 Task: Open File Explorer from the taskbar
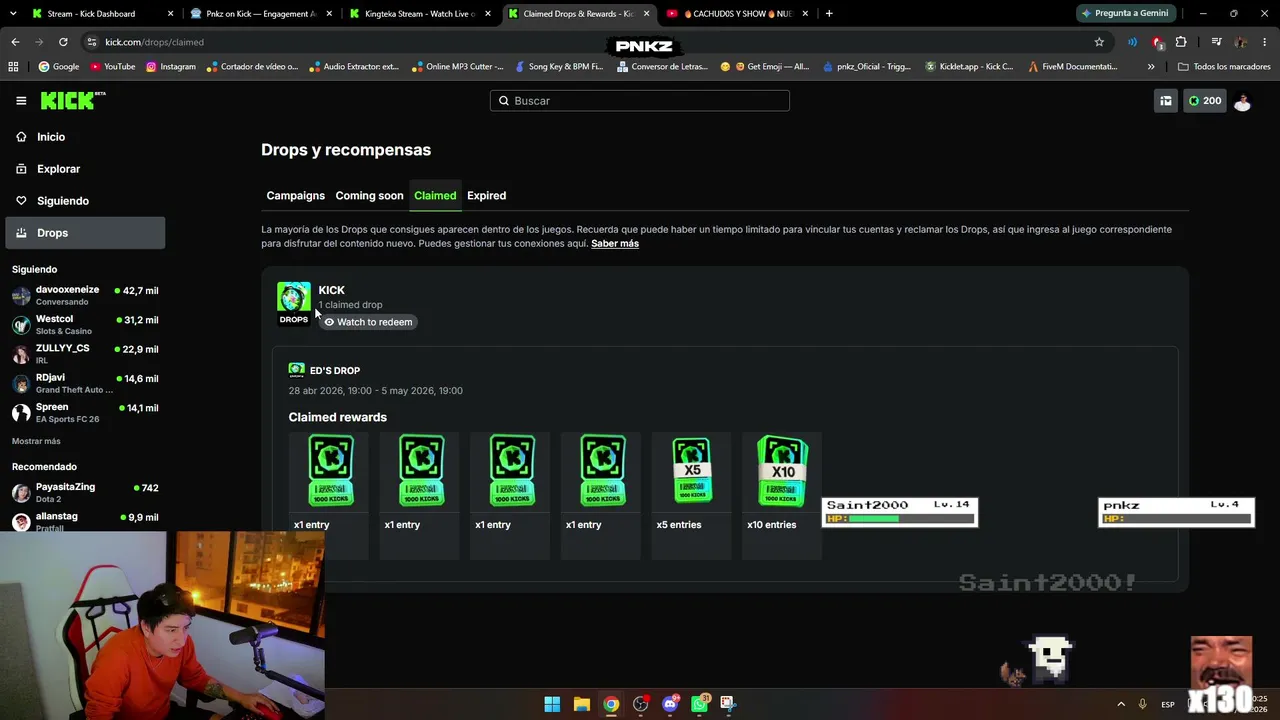581,704
